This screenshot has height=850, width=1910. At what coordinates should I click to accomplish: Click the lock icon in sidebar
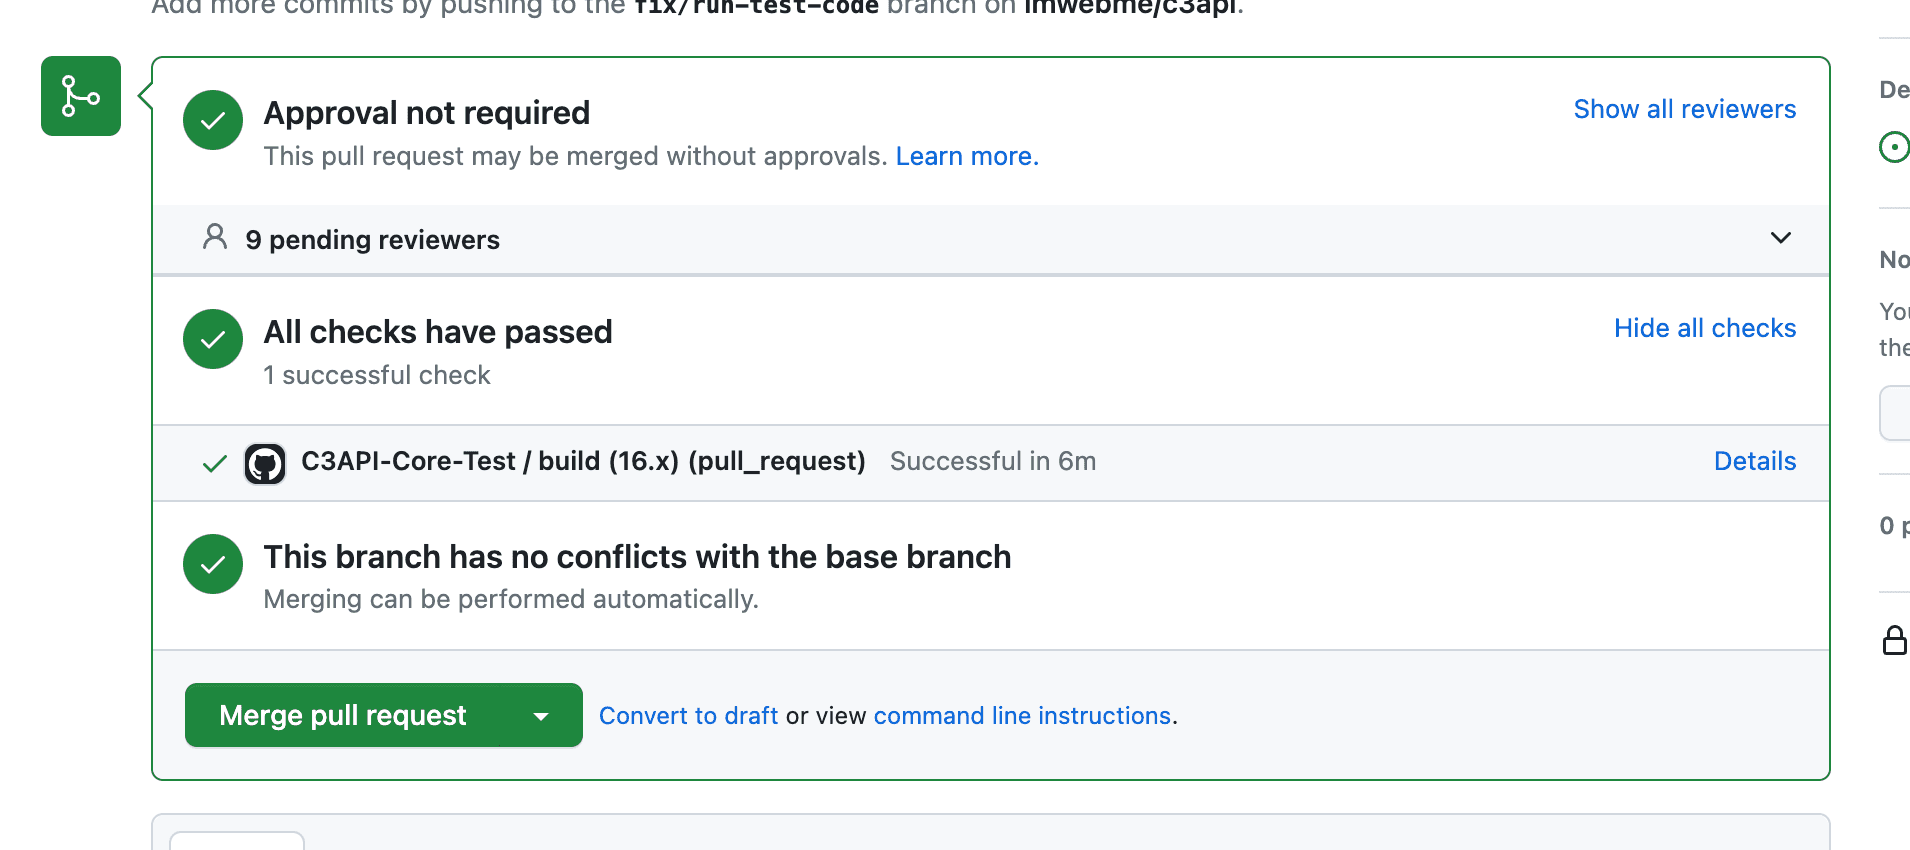(x=1894, y=640)
